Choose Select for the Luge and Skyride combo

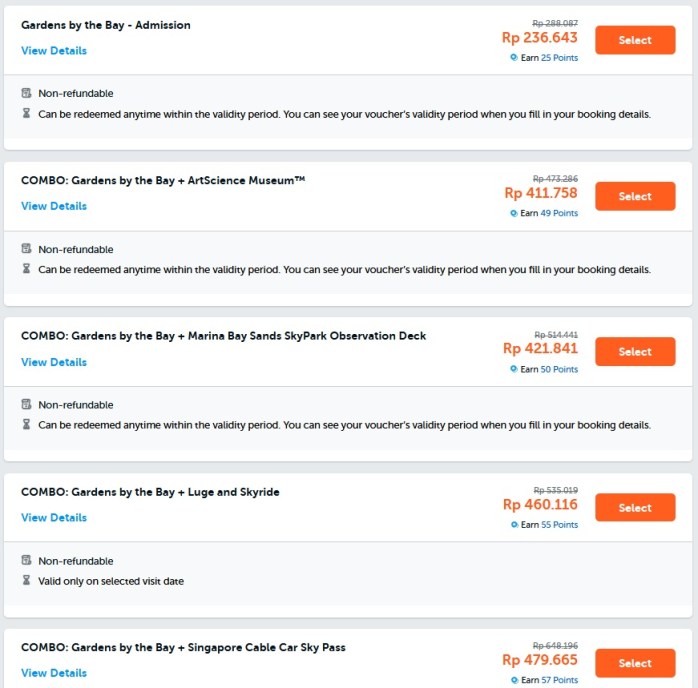pos(635,508)
